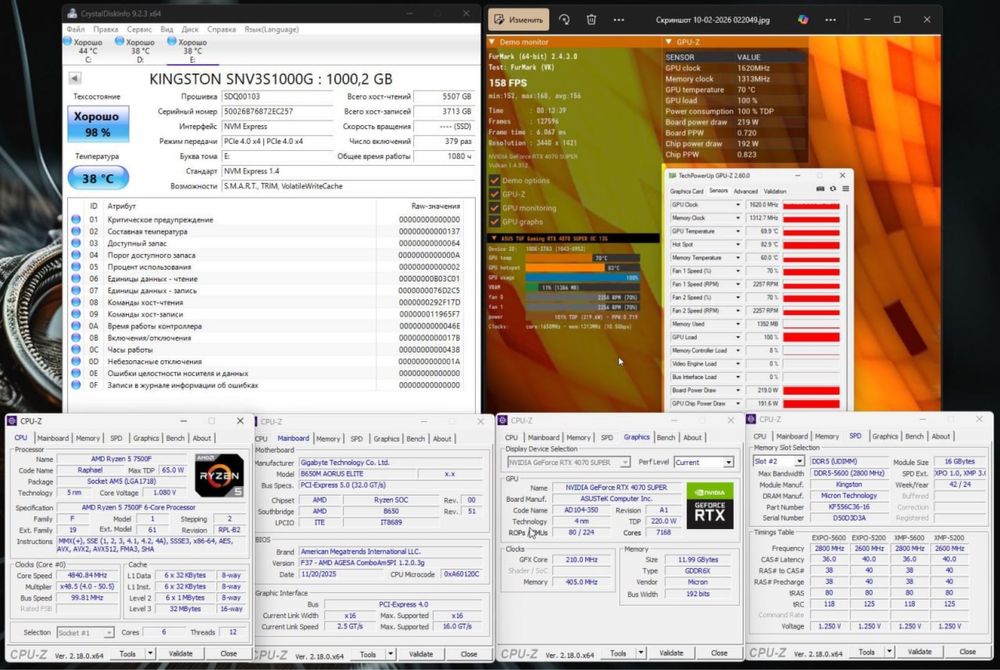
Task: Click the Прошивка field showing SDQ00103
Action: pos(277,96)
